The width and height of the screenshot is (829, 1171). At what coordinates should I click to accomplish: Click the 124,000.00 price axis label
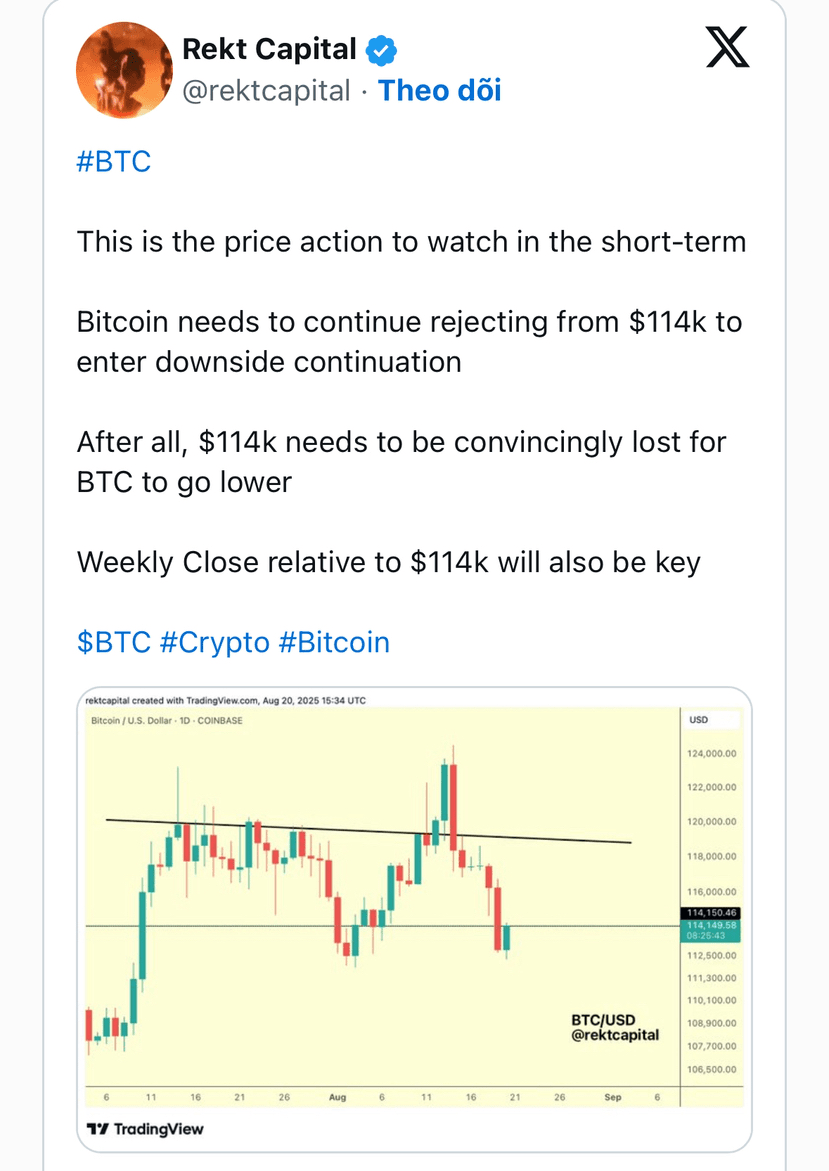(712, 754)
